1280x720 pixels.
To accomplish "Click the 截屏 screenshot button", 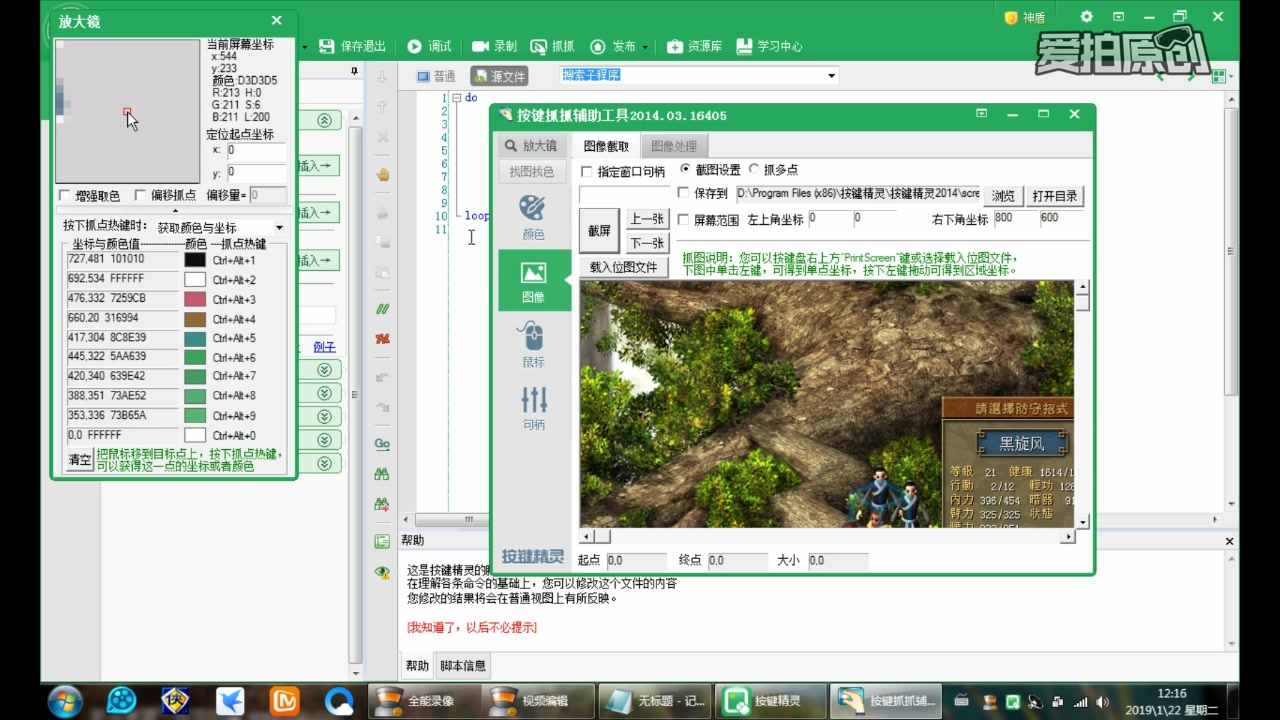I will [x=599, y=231].
